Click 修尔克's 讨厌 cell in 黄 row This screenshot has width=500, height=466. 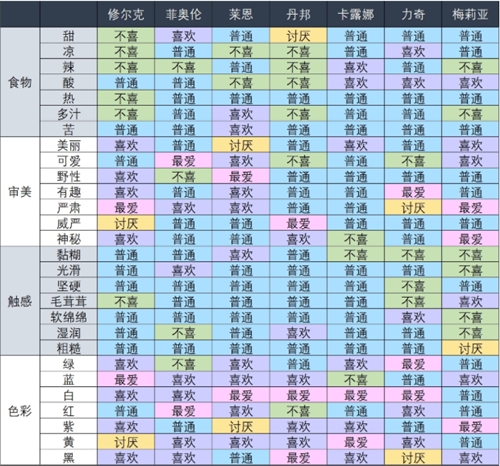pos(126,442)
